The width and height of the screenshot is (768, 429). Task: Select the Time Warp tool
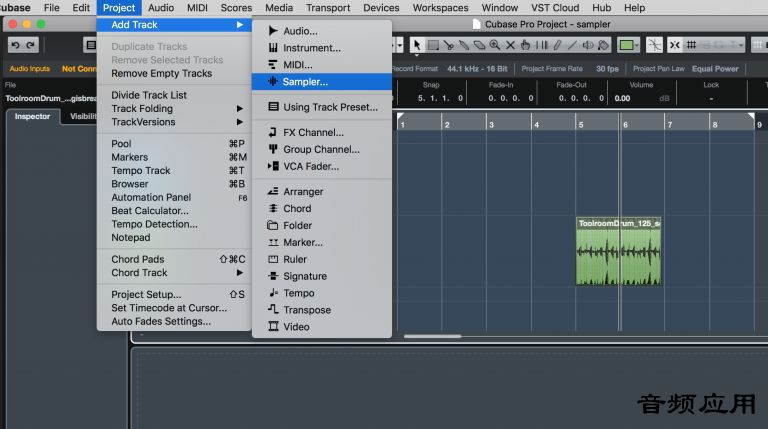click(542, 45)
